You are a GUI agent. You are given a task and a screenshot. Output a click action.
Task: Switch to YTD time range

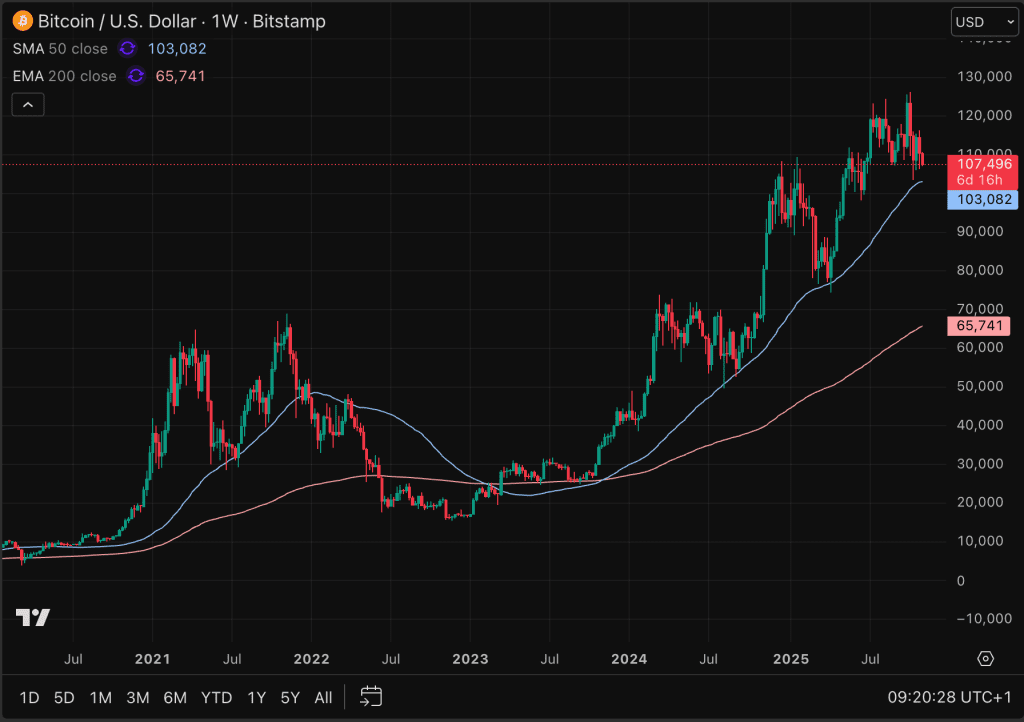216,697
